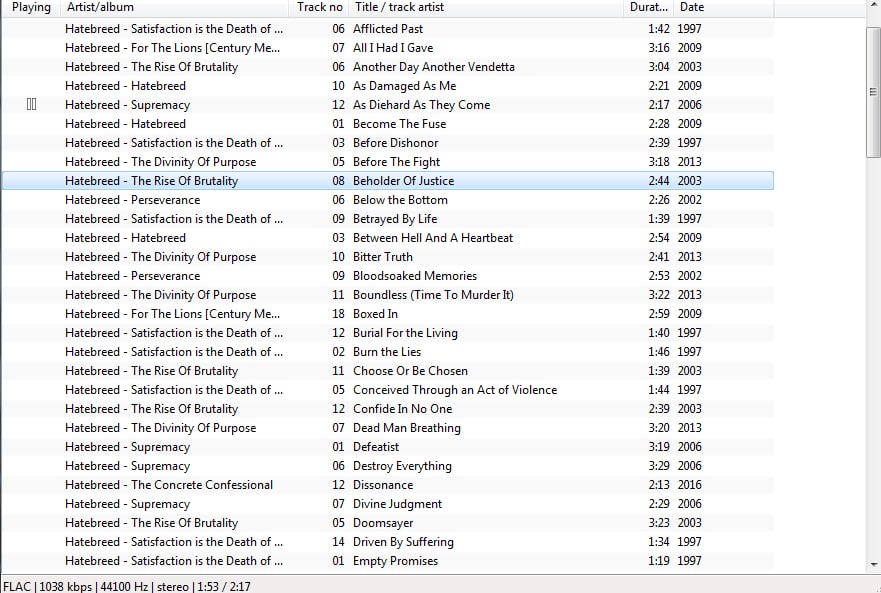Sort by the Playing column header

[x=31, y=7]
